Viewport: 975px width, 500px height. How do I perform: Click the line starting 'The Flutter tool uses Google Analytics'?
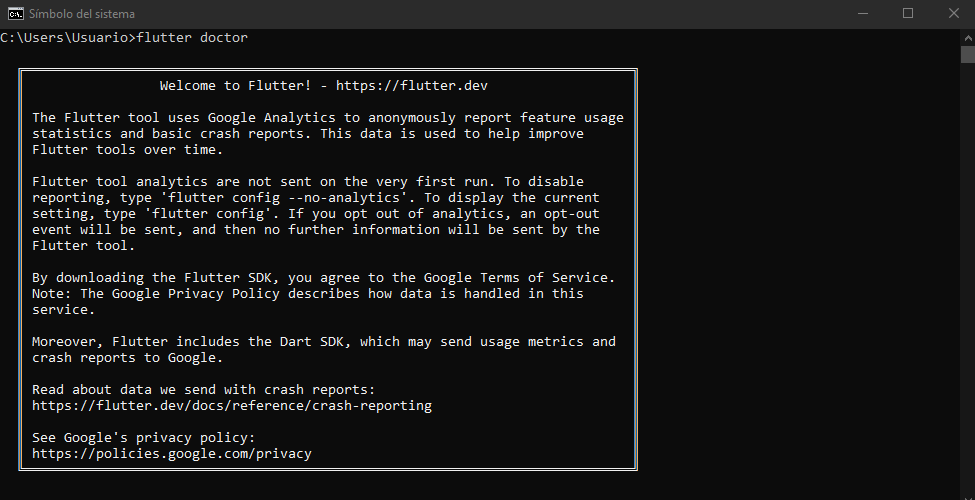[328, 118]
